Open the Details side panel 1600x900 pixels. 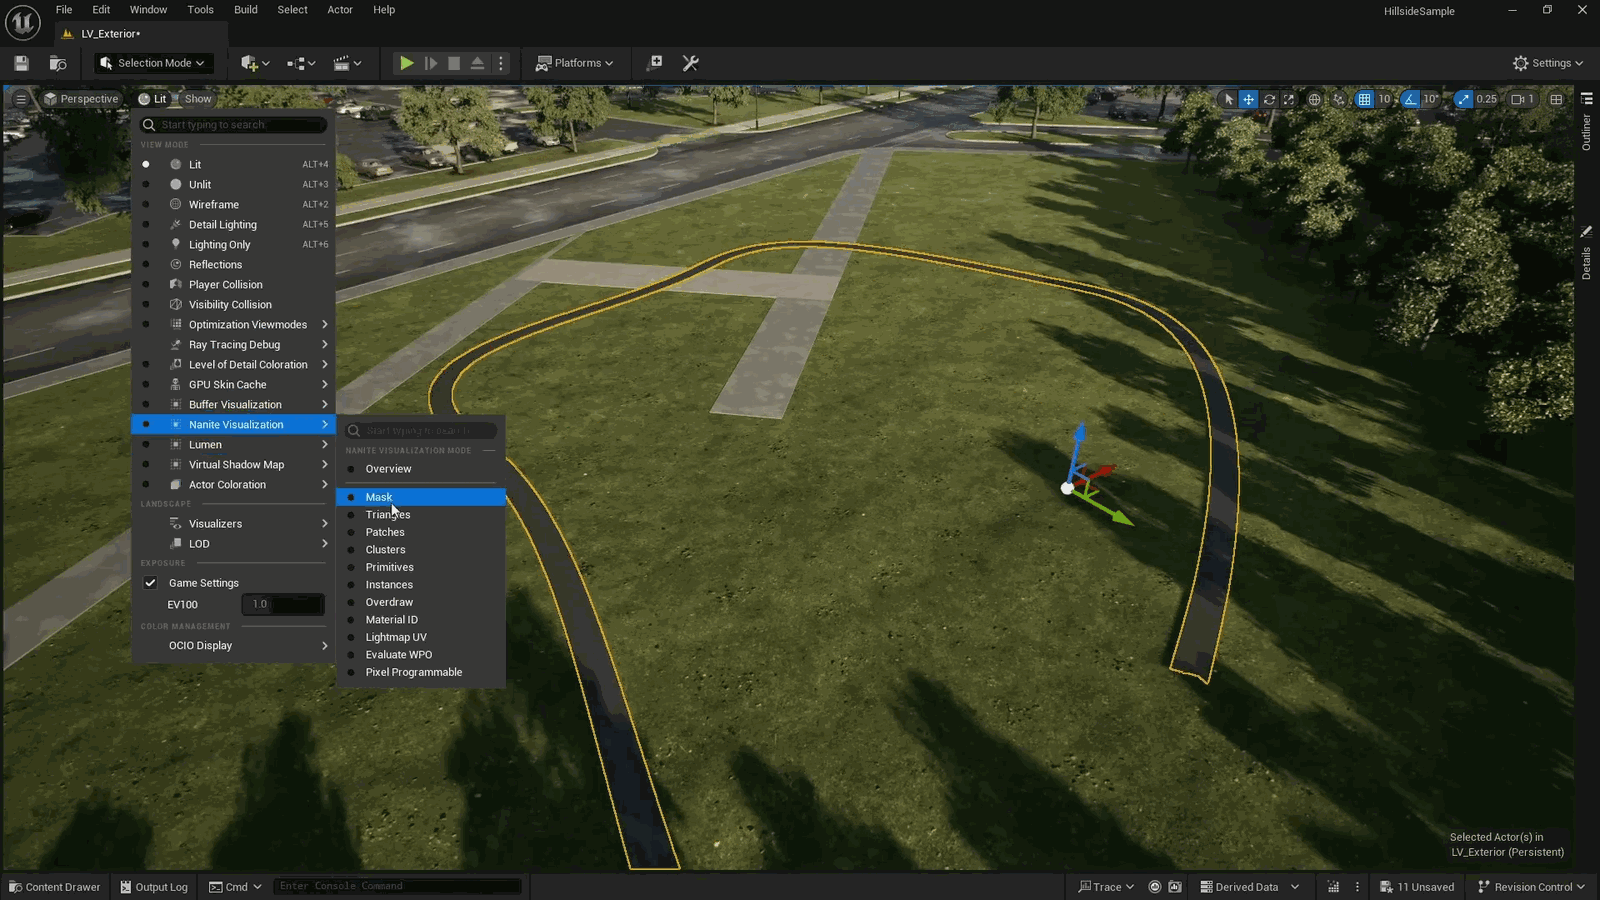click(1586, 253)
